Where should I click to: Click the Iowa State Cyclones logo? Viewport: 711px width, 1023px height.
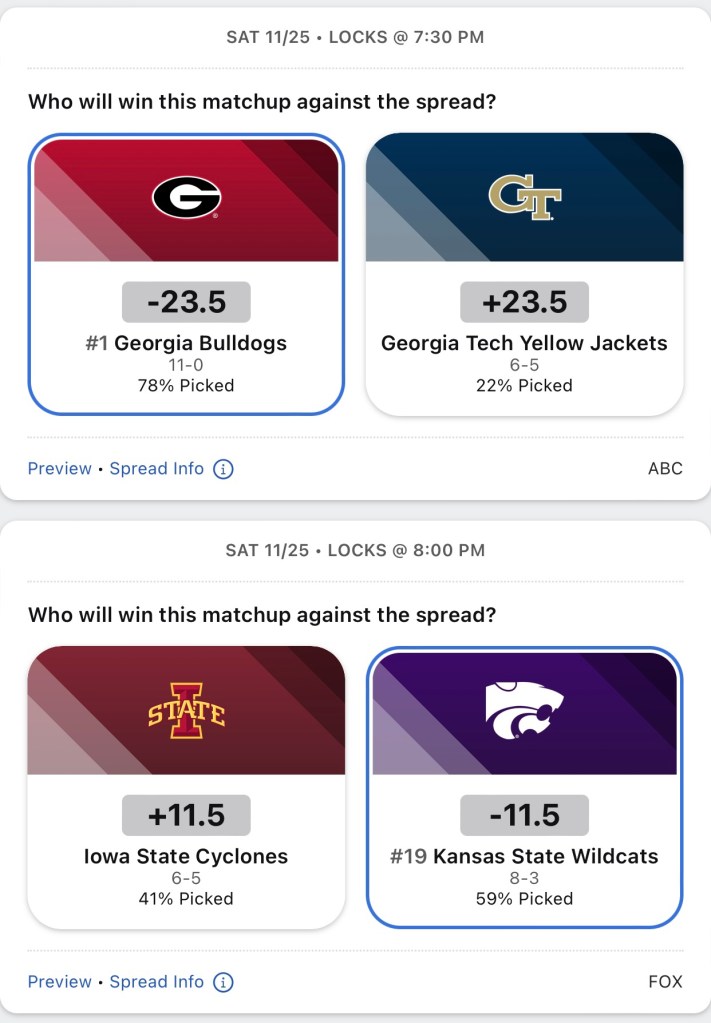186,710
